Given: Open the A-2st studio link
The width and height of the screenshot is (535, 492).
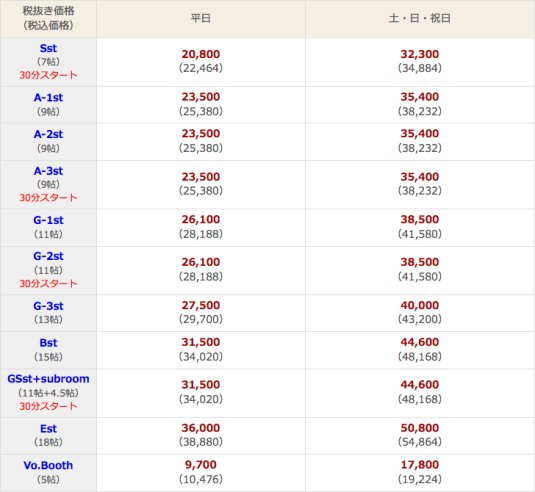Looking at the screenshot, I should [x=48, y=134].
